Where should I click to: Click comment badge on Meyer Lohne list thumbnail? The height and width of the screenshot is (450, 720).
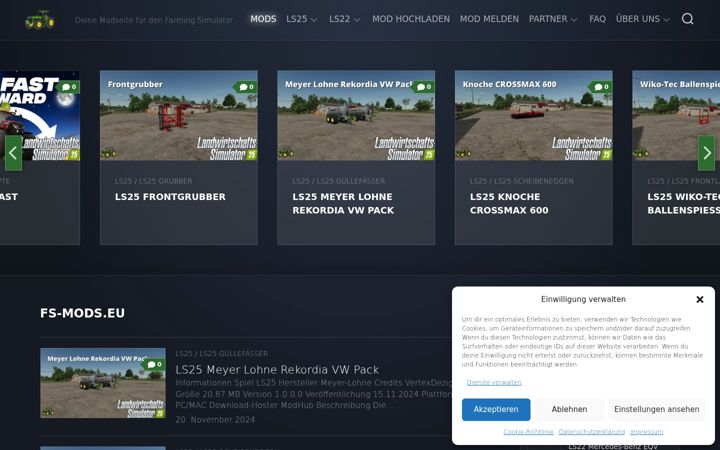154,365
